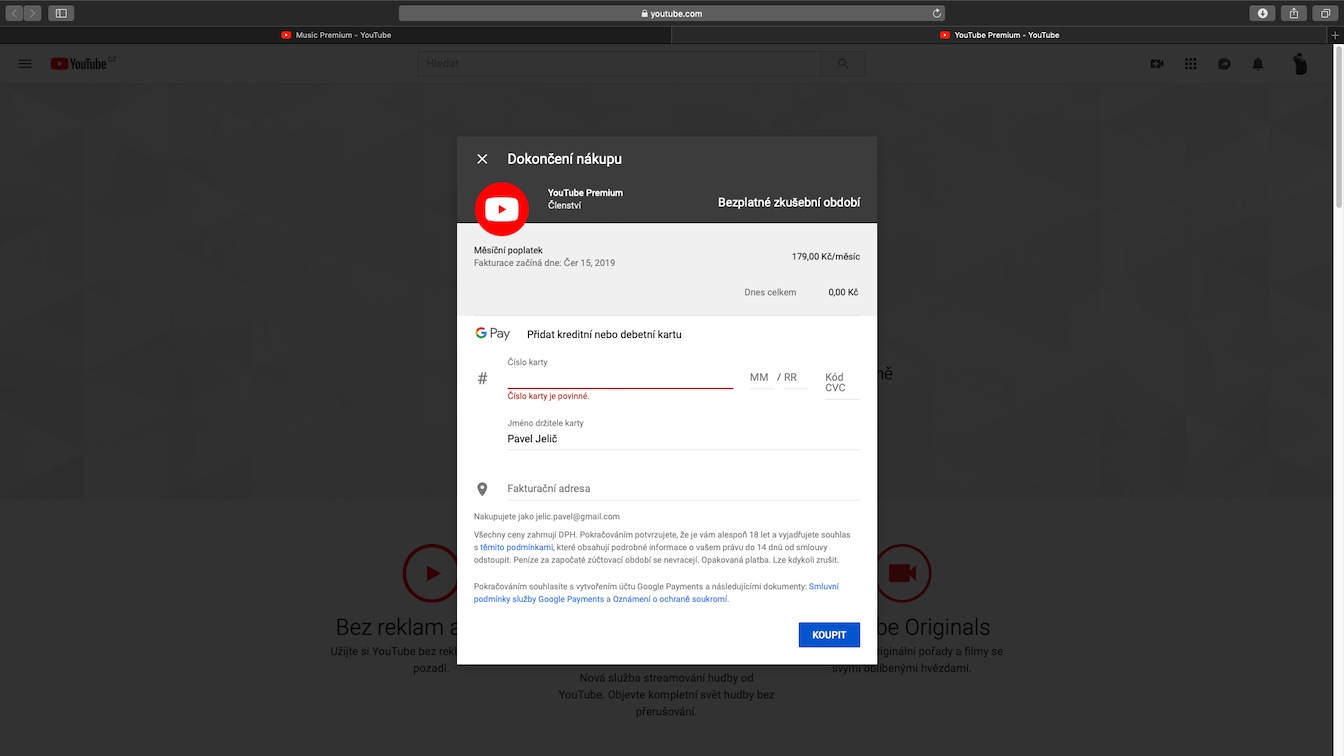Open the YouTube apps grid icon
This screenshot has width=1344, height=756.
click(1190, 64)
